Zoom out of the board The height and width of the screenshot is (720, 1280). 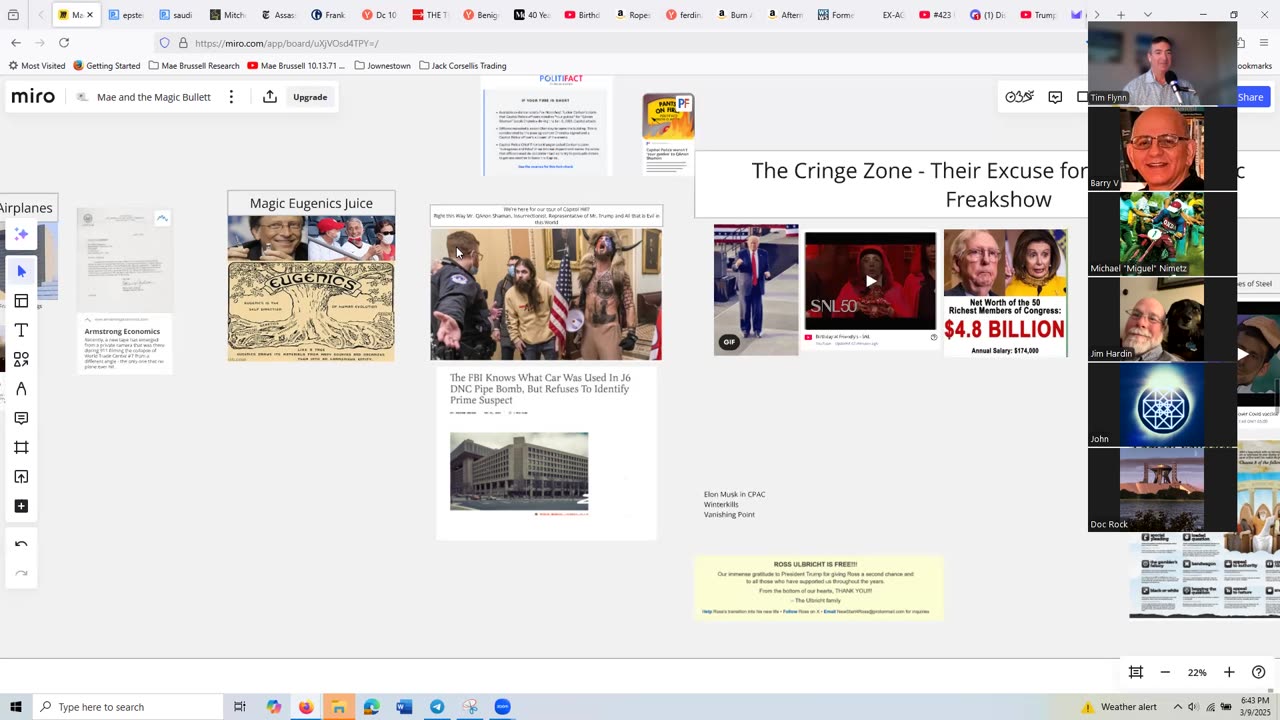pos(1165,672)
